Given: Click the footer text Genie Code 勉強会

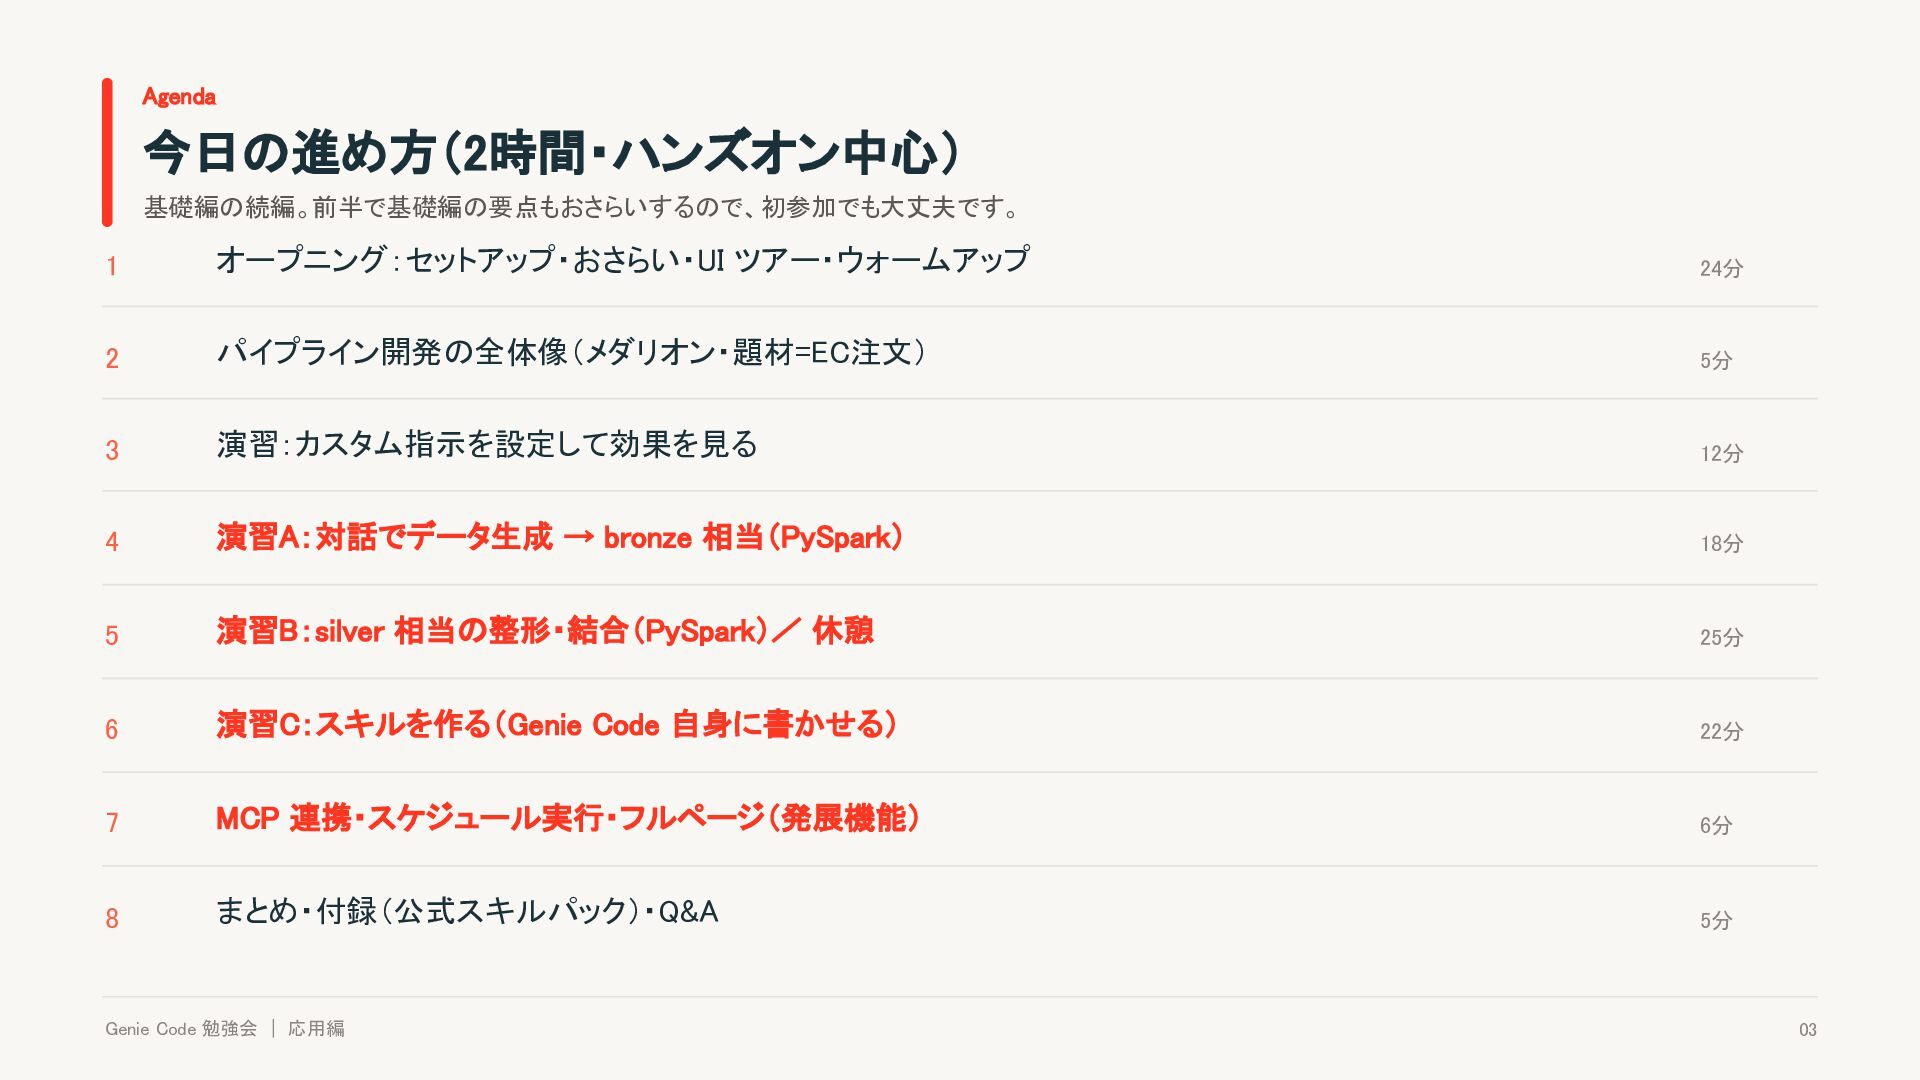Looking at the screenshot, I should click(x=181, y=1028).
